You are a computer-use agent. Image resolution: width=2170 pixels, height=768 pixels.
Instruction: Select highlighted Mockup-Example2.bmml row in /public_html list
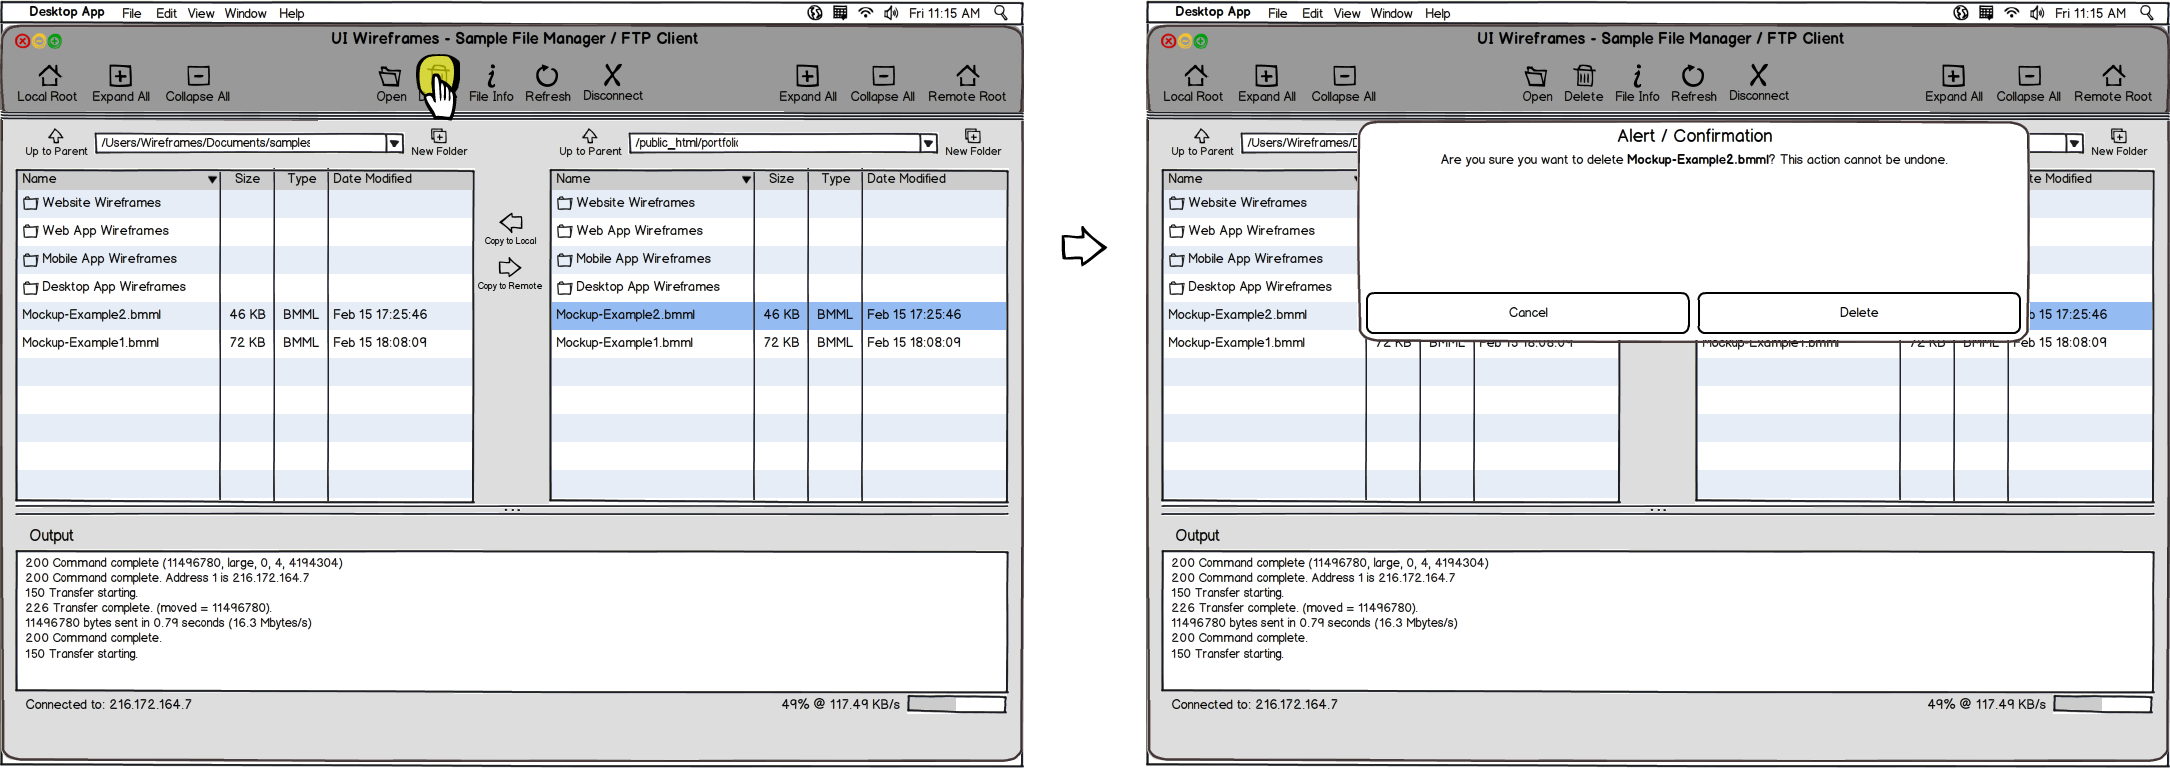[779, 315]
